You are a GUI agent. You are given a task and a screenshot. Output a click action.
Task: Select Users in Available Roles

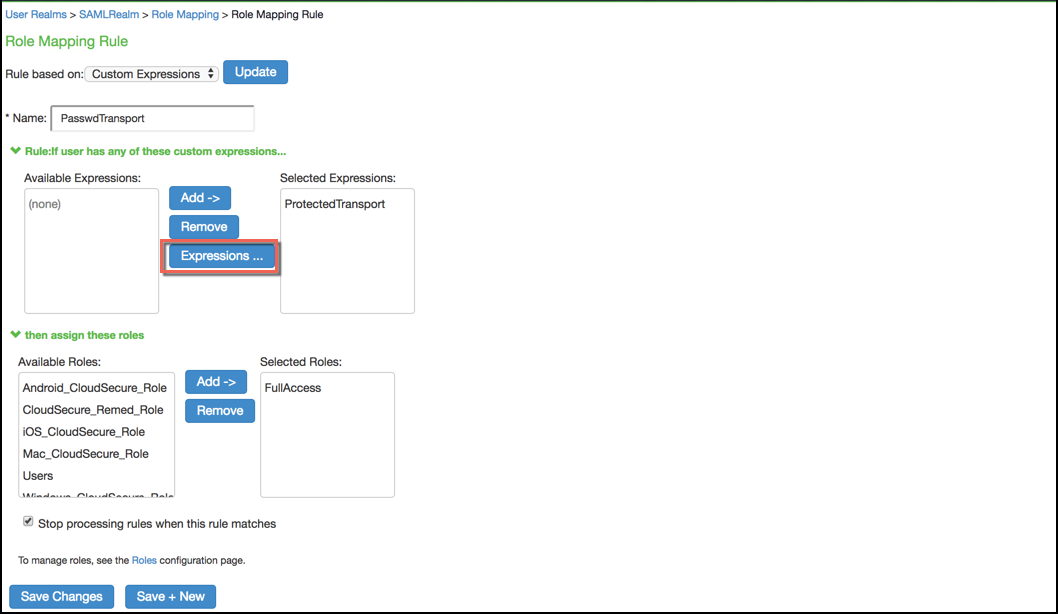[x=37, y=475]
